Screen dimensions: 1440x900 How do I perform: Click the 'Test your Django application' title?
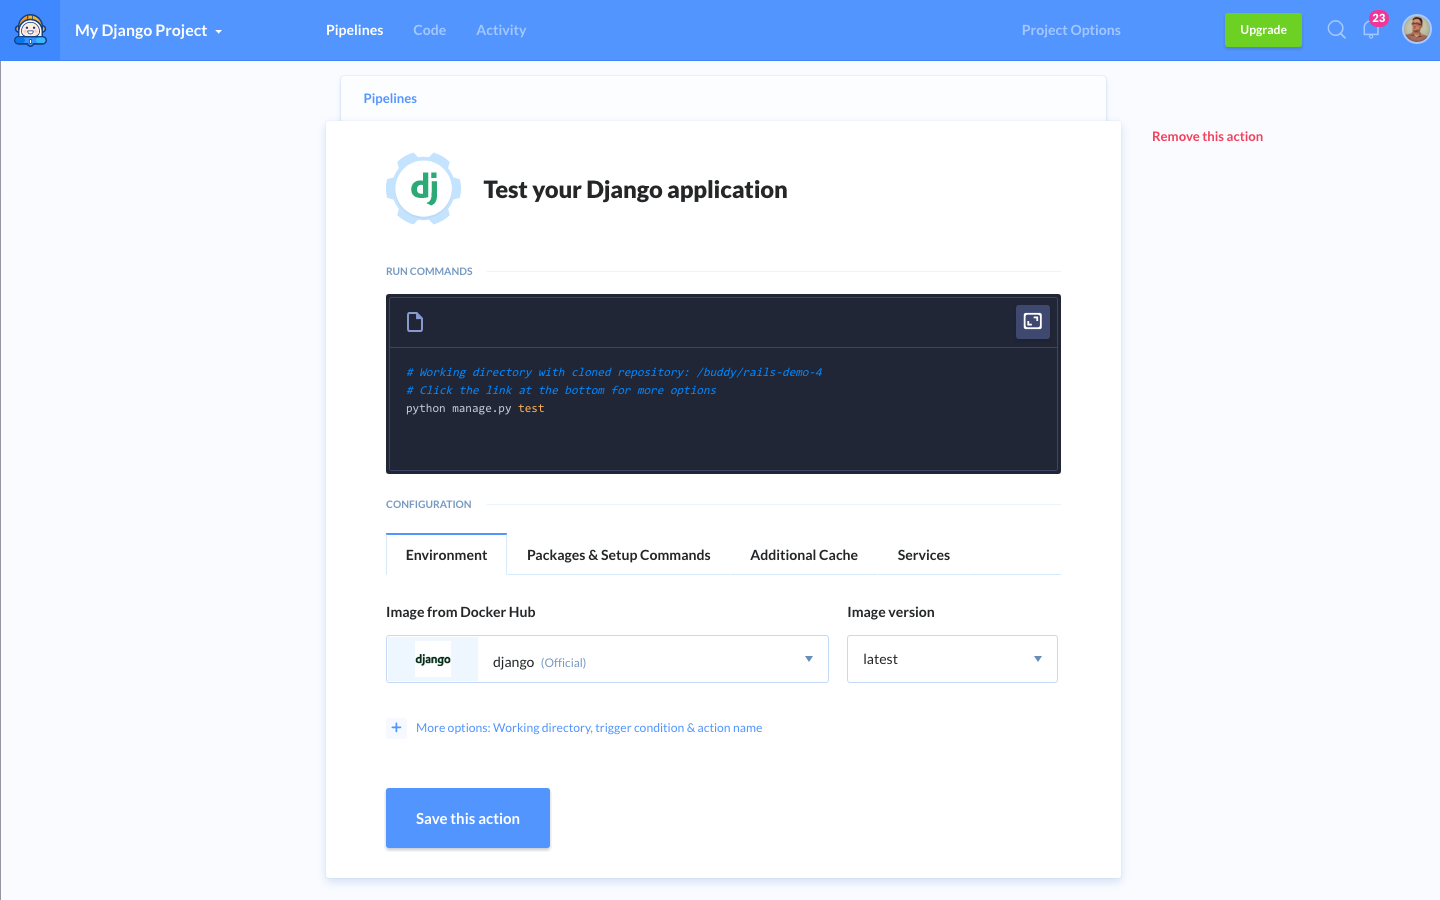point(635,189)
